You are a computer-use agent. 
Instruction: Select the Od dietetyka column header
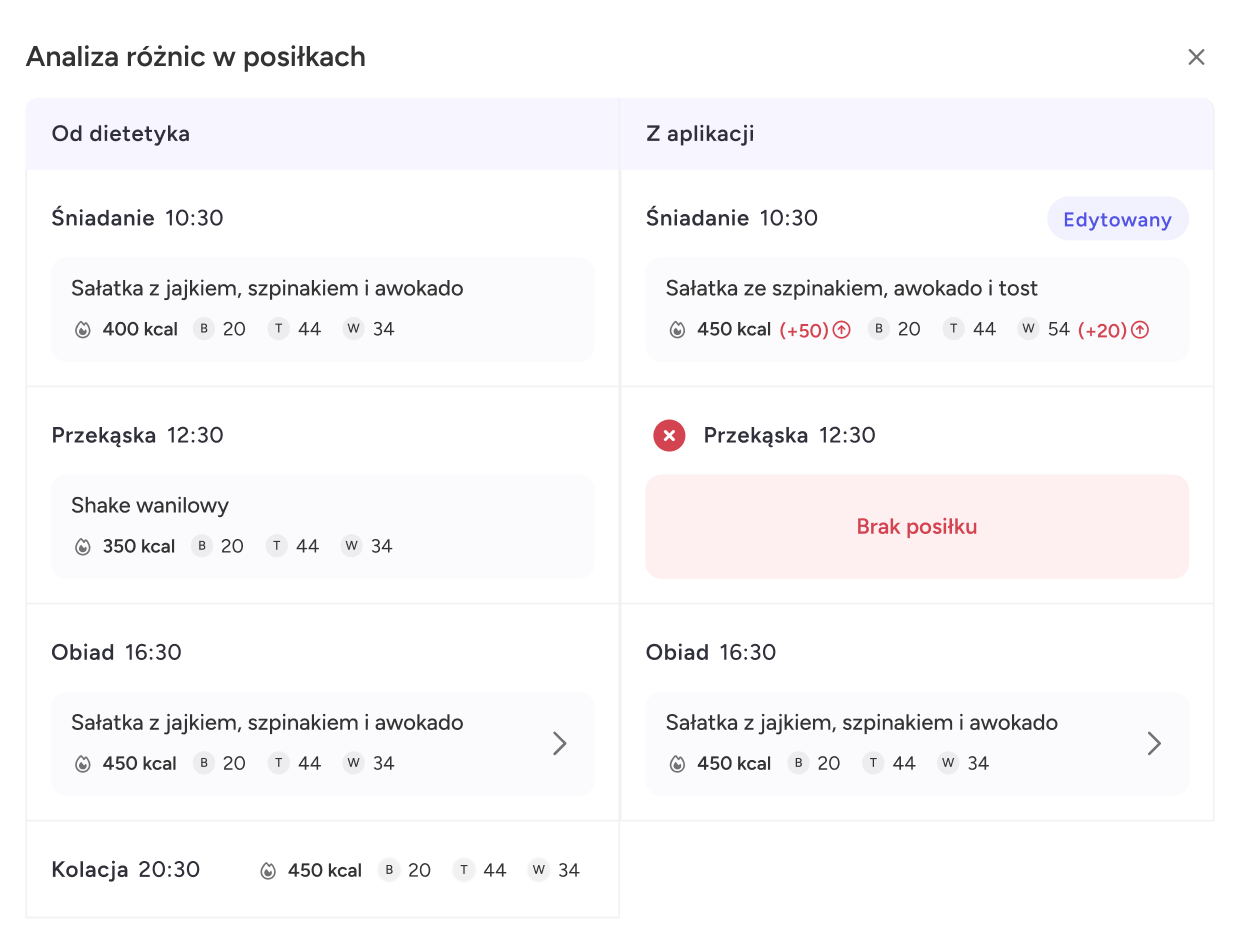click(x=121, y=133)
